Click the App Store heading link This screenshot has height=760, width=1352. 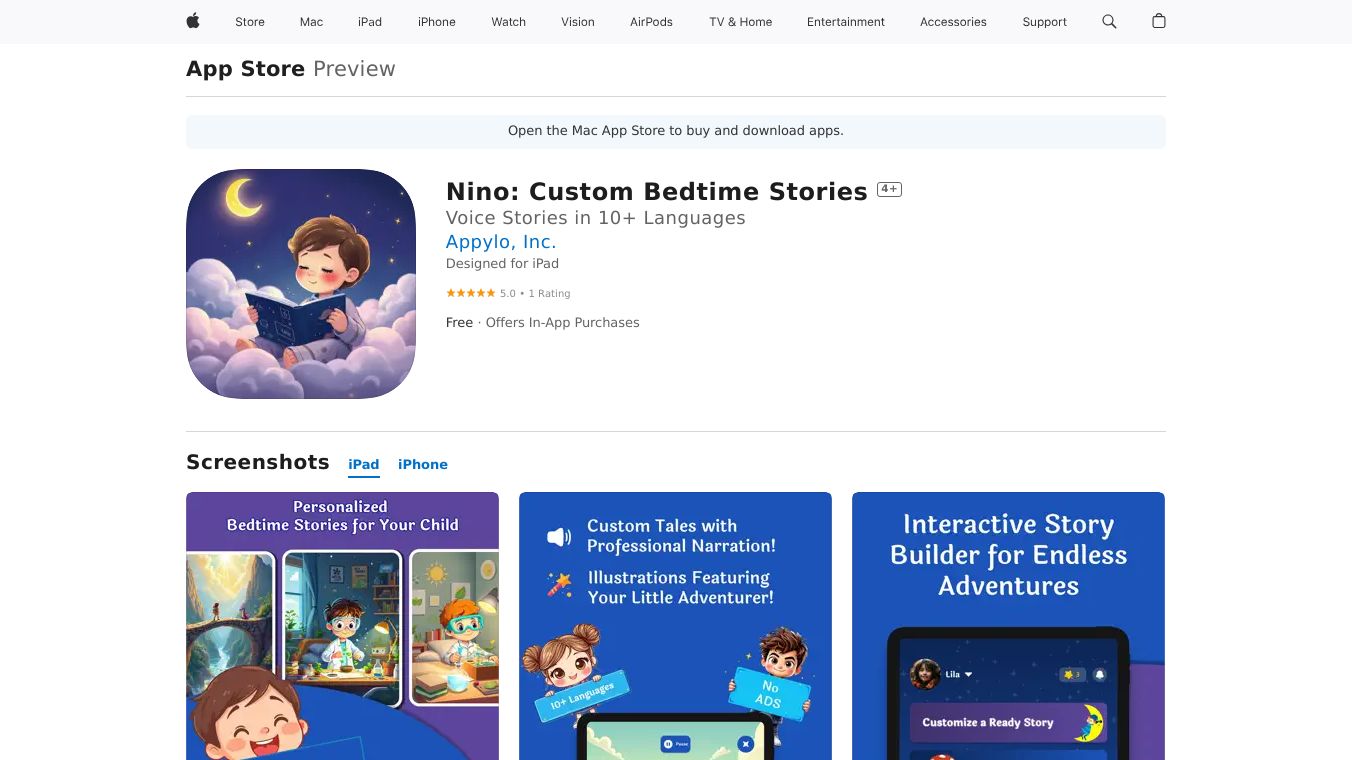(245, 69)
